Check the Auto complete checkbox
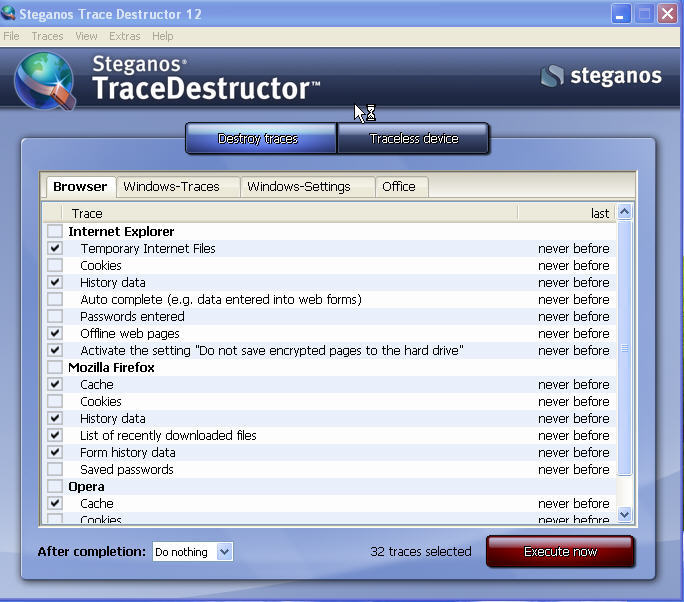This screenshot has width=684, height=602. [55, 299]
